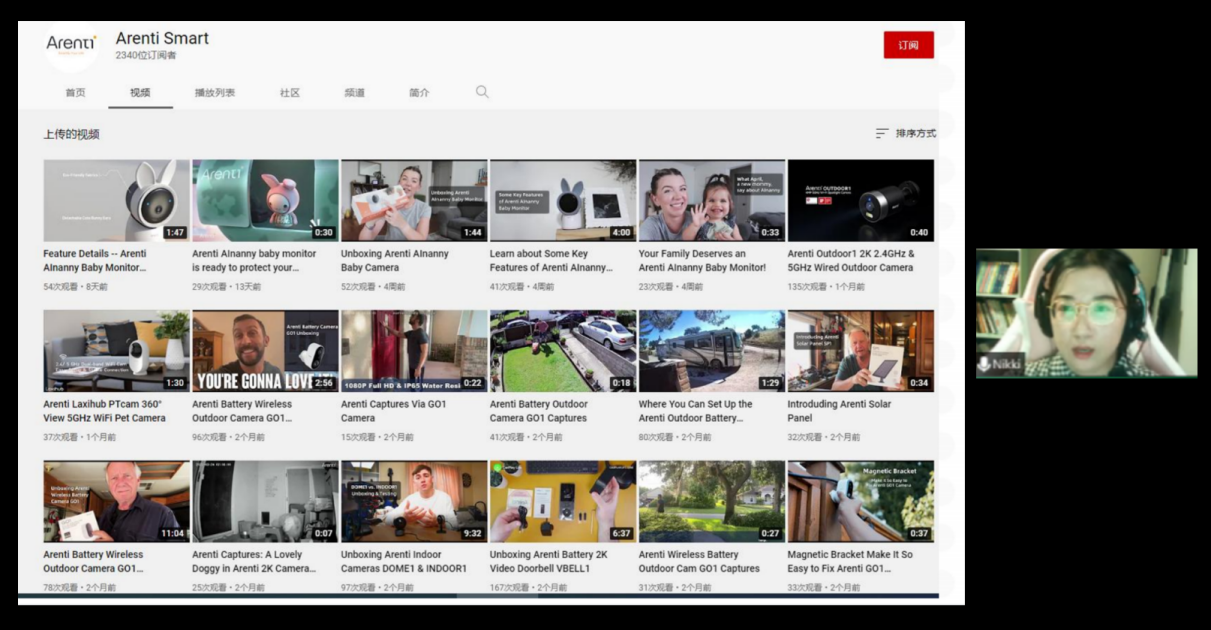Select the 视频 videos tab
Viewport: 1211px width, 630px height.
(140, 93)
